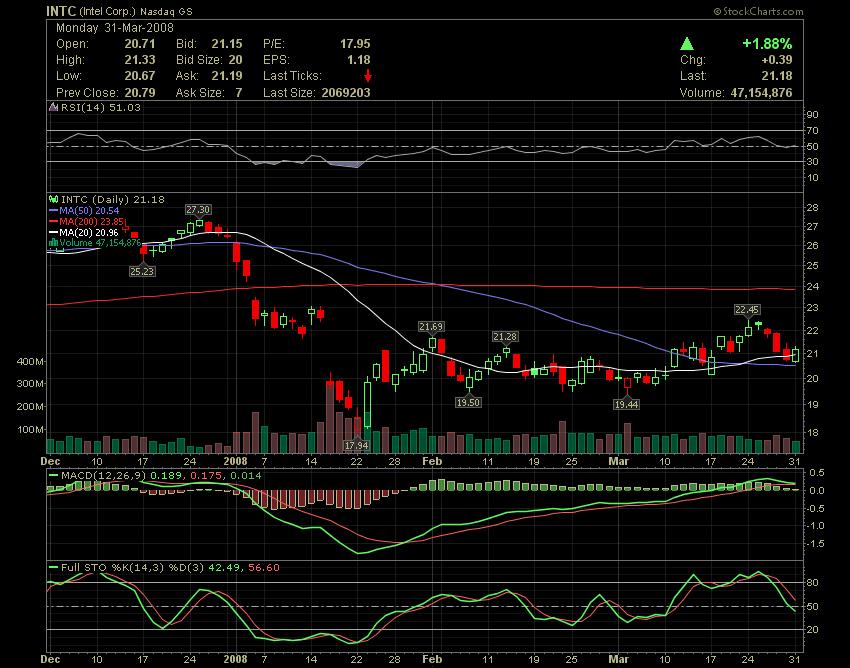
Task: Click the Last Size 2069203 value
Action: pyautogui.click(x=346, y=92)
